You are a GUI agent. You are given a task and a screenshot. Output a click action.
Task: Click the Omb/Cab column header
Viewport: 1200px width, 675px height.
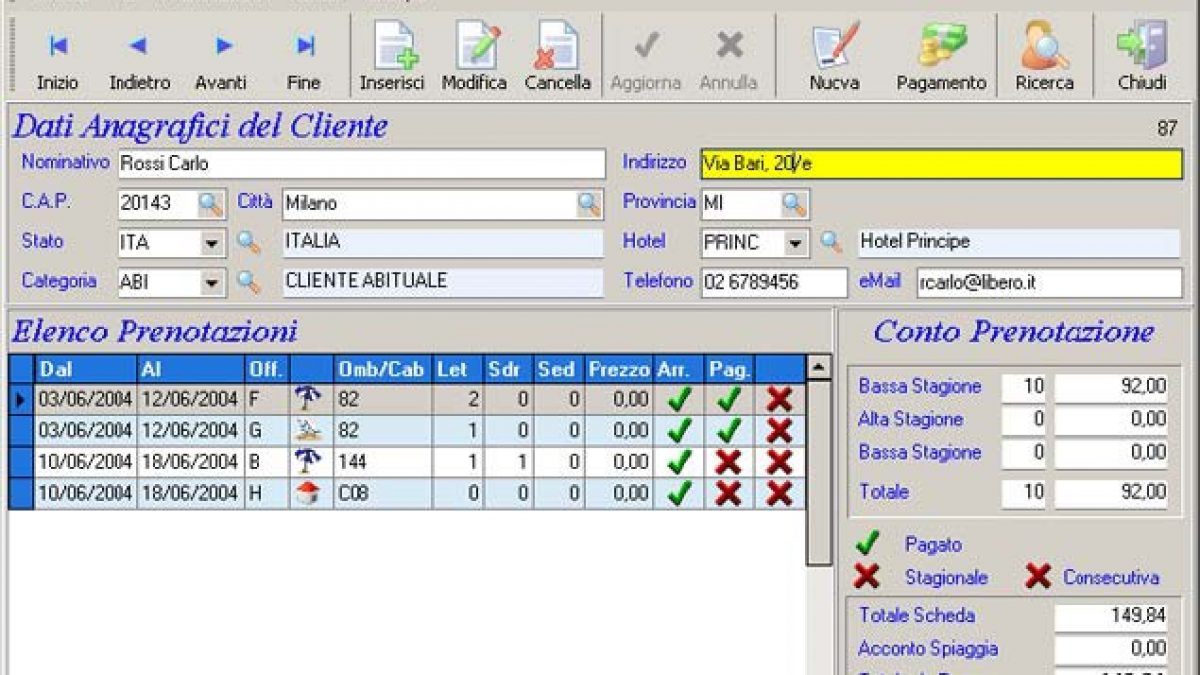(x=382, y=369)
